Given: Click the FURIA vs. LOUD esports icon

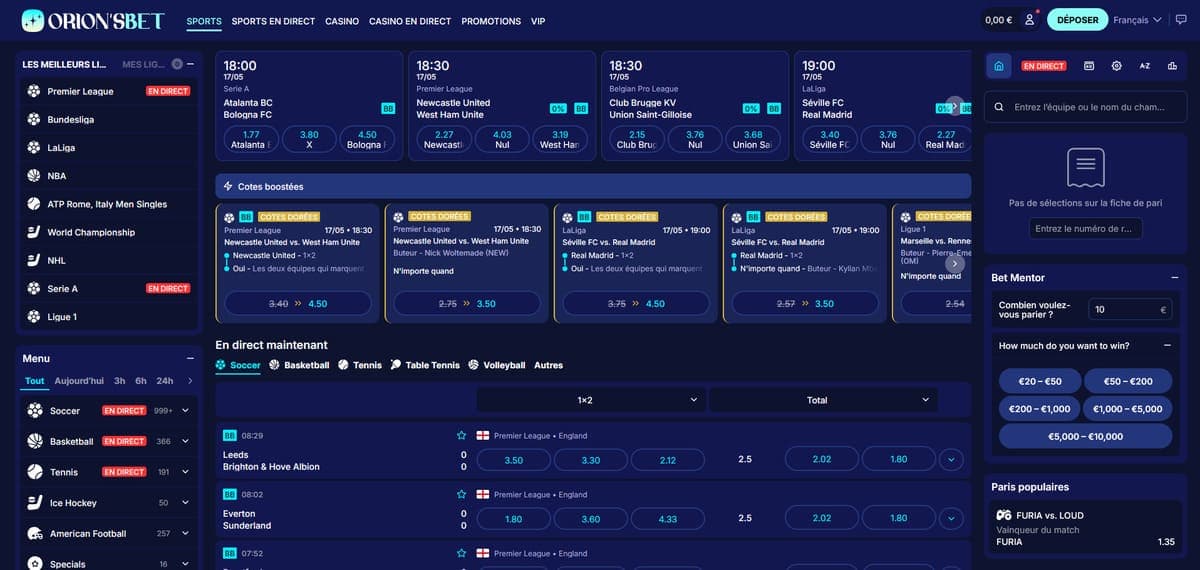Looking at the screenshot, I should (x=1004, y=515).
